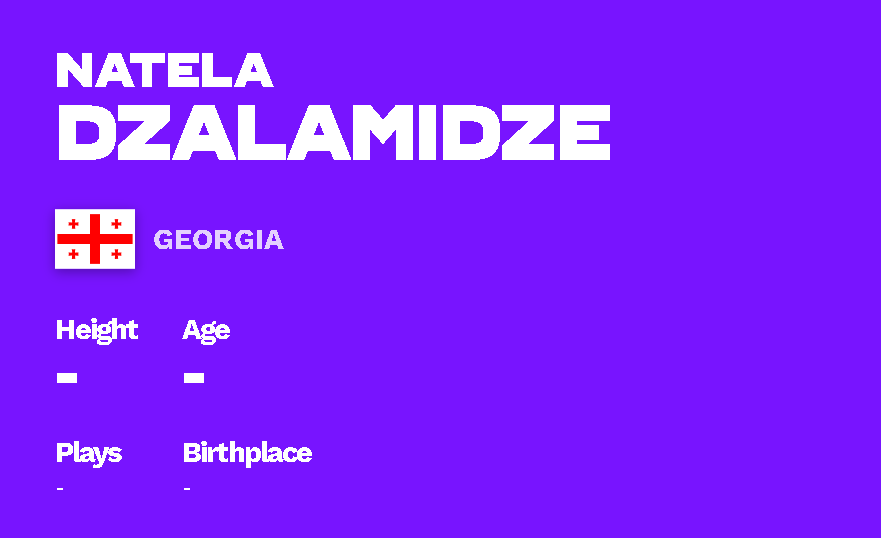Select the Plays label

[x=88, y=453]
